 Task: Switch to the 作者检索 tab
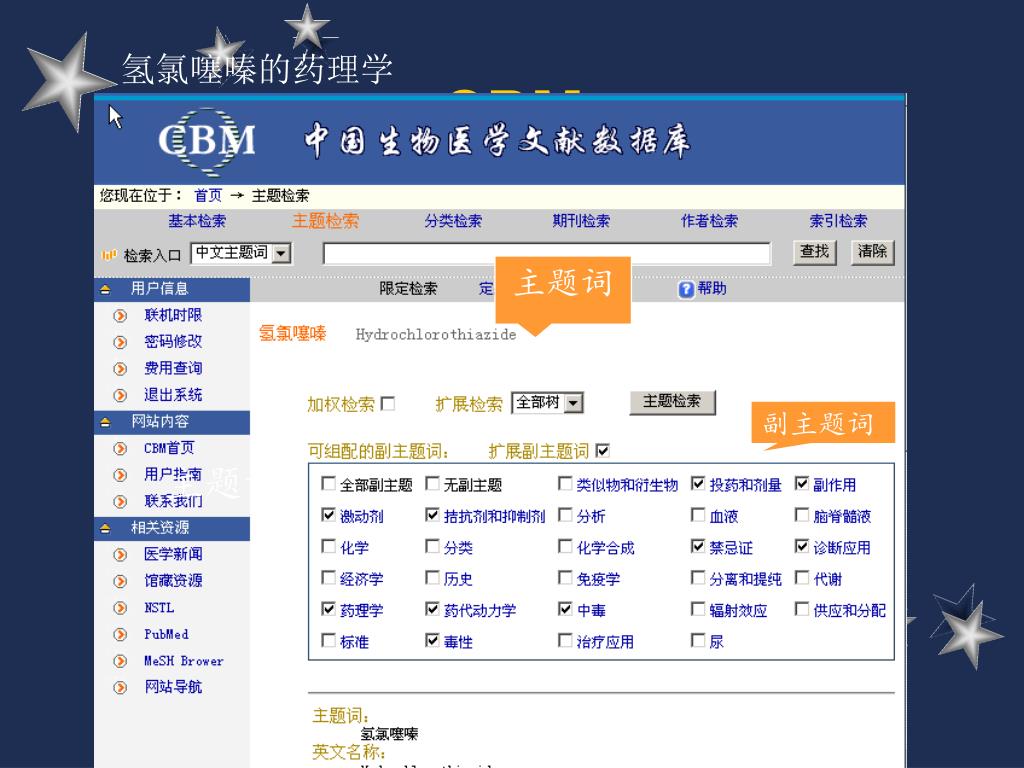coord(709,221)
